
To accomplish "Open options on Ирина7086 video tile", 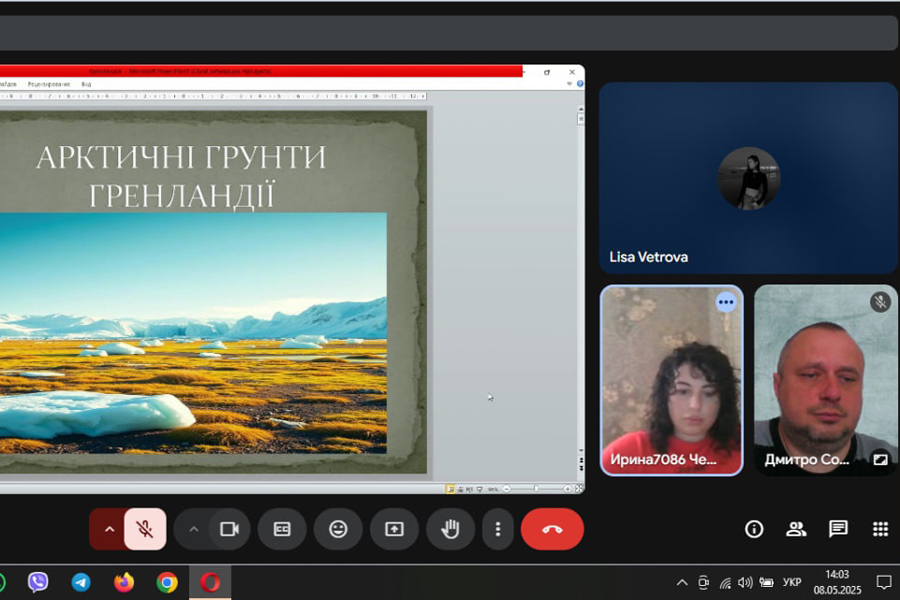I will [x=726, y=302].
